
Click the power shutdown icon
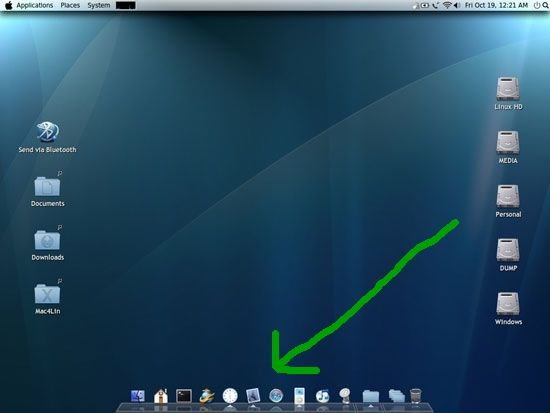coord(537,5)
